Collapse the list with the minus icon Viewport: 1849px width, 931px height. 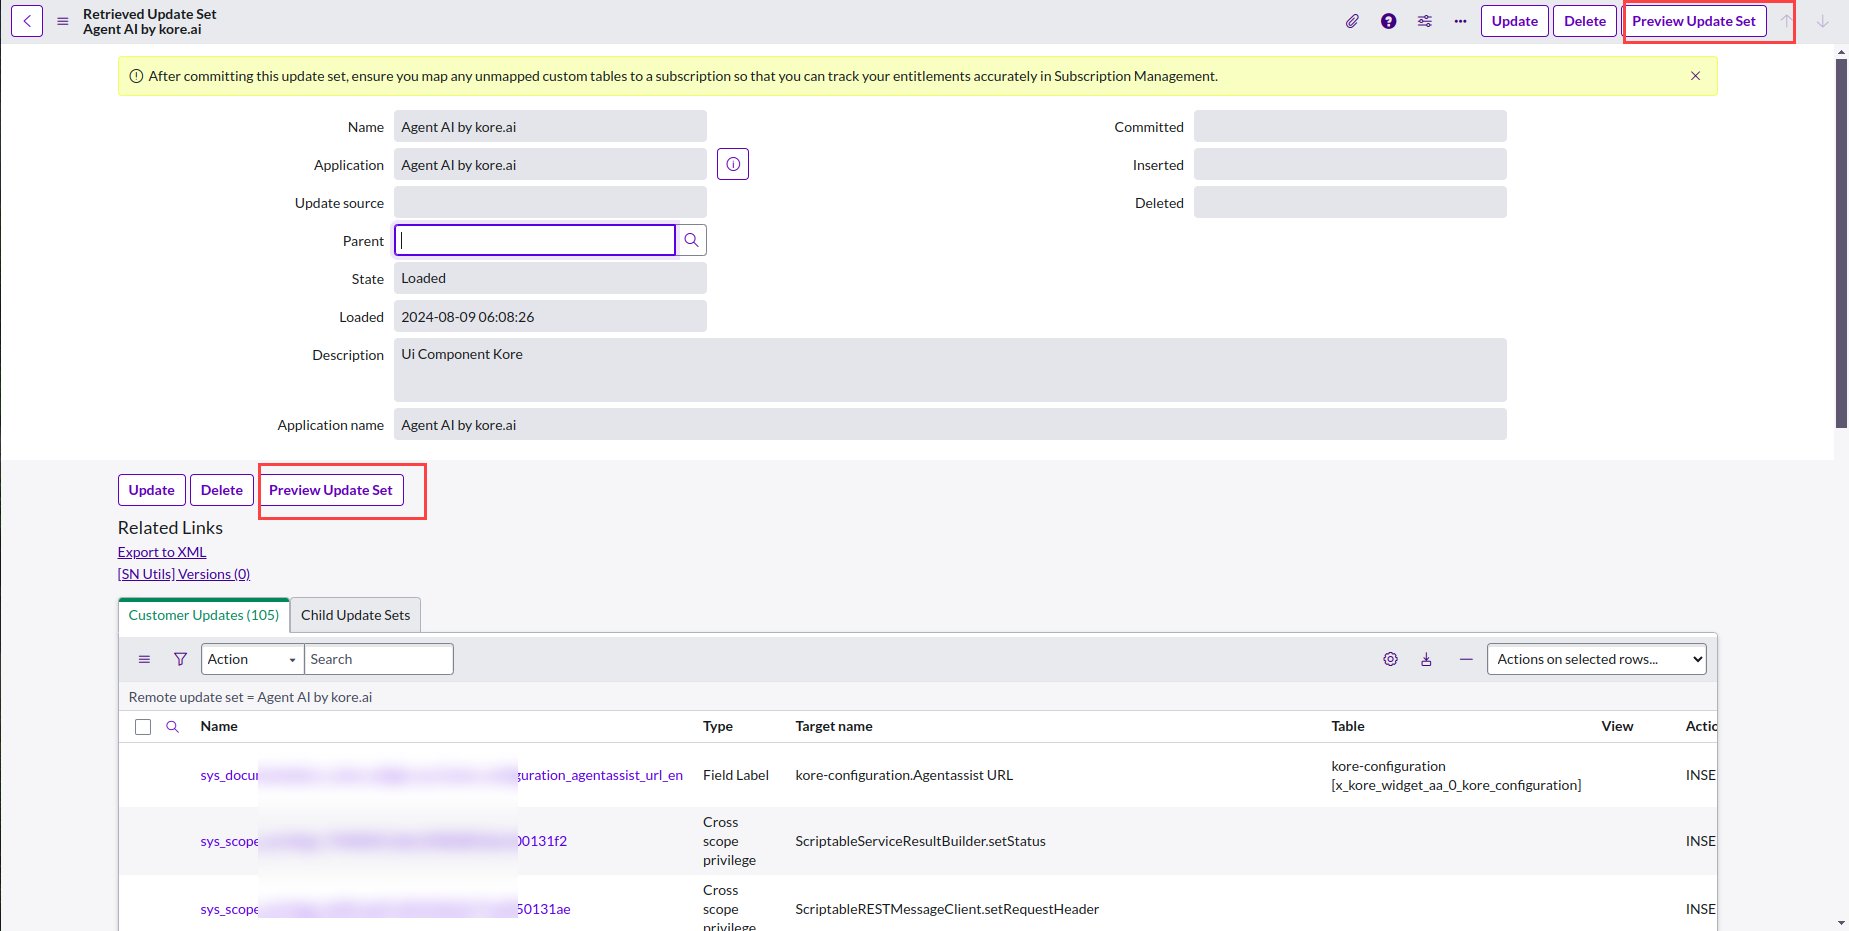(x=1466, y=659)
